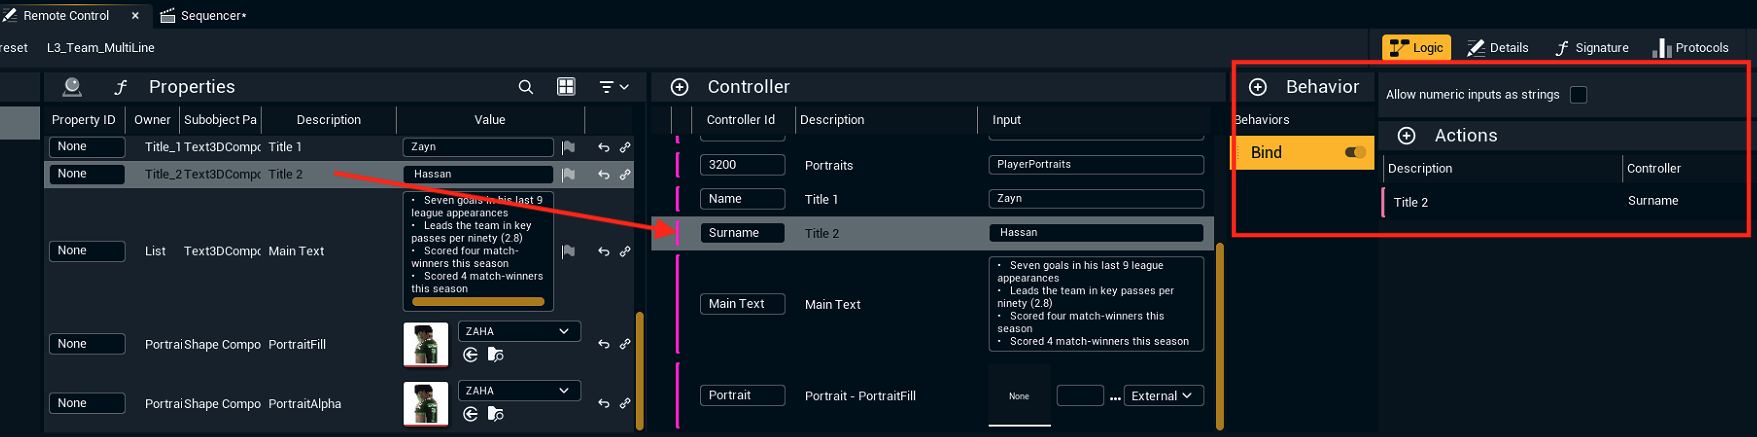
Task: Open the Protocols tab
Action: 1690,47
